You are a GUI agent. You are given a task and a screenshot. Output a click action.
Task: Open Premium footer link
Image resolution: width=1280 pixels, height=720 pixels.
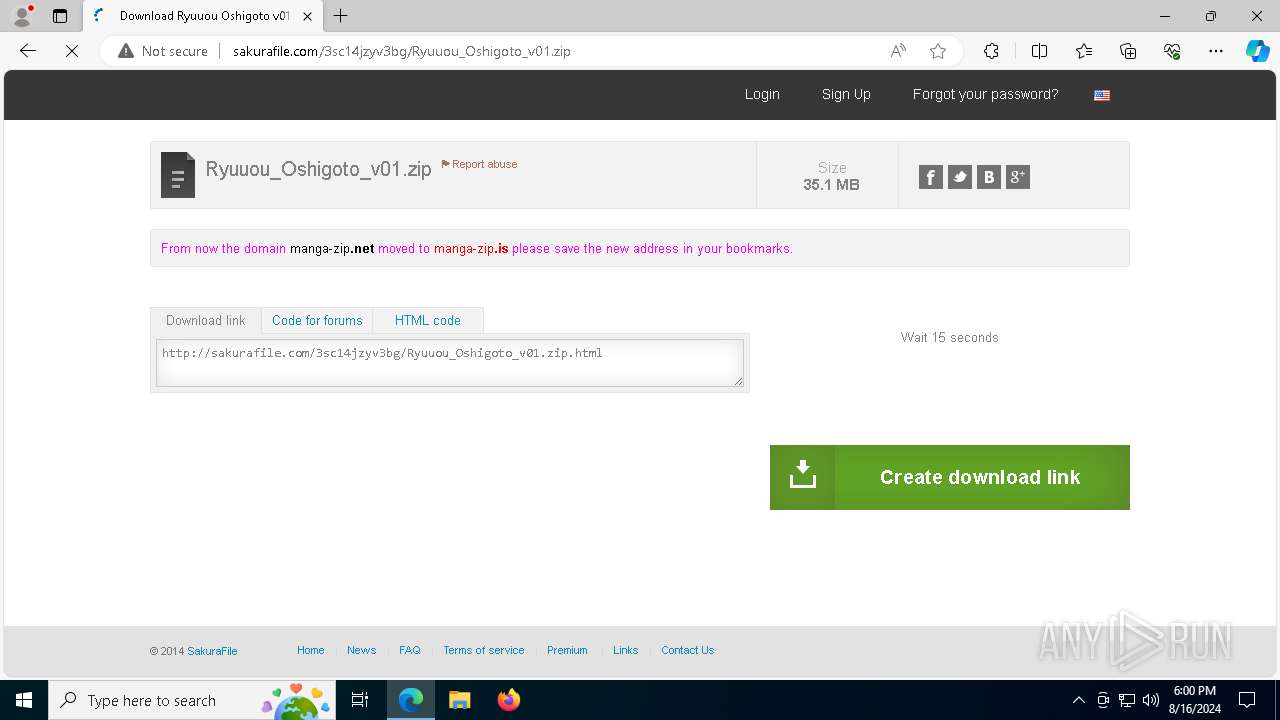567,650
